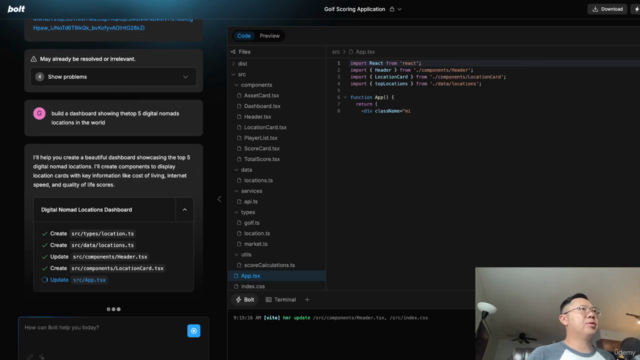Open src/components/Header.tsx from action list
Viewport: 640px width, 360px height.
(x=109, y=257)
